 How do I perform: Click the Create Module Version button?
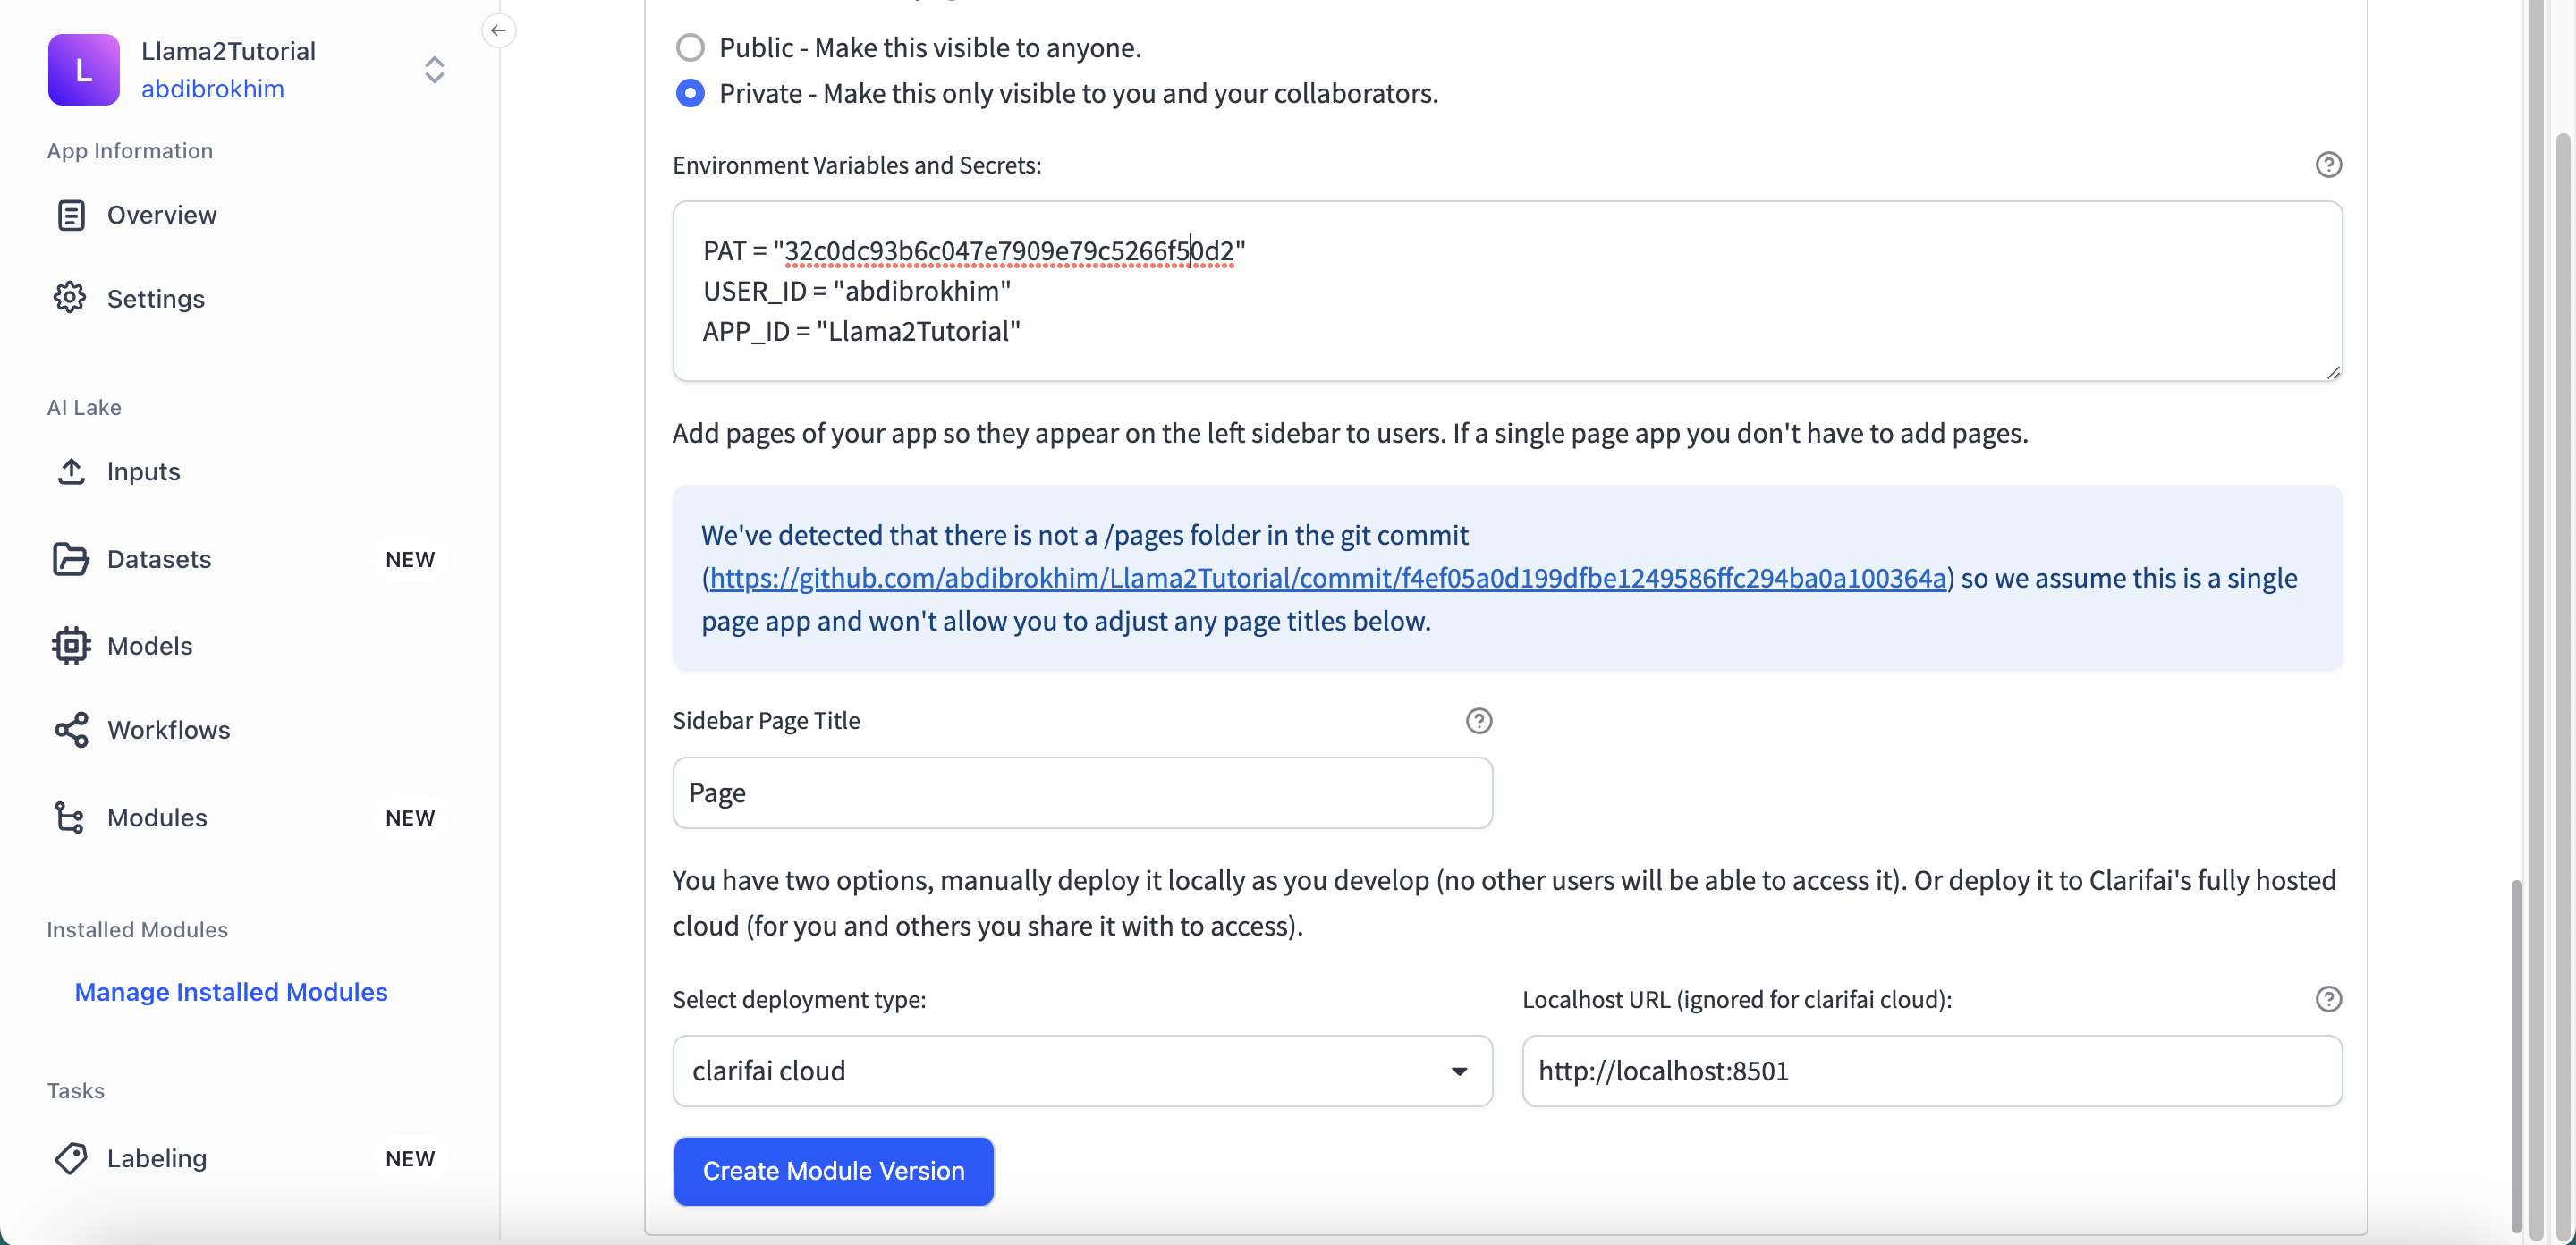click(x=833, y=1171)
